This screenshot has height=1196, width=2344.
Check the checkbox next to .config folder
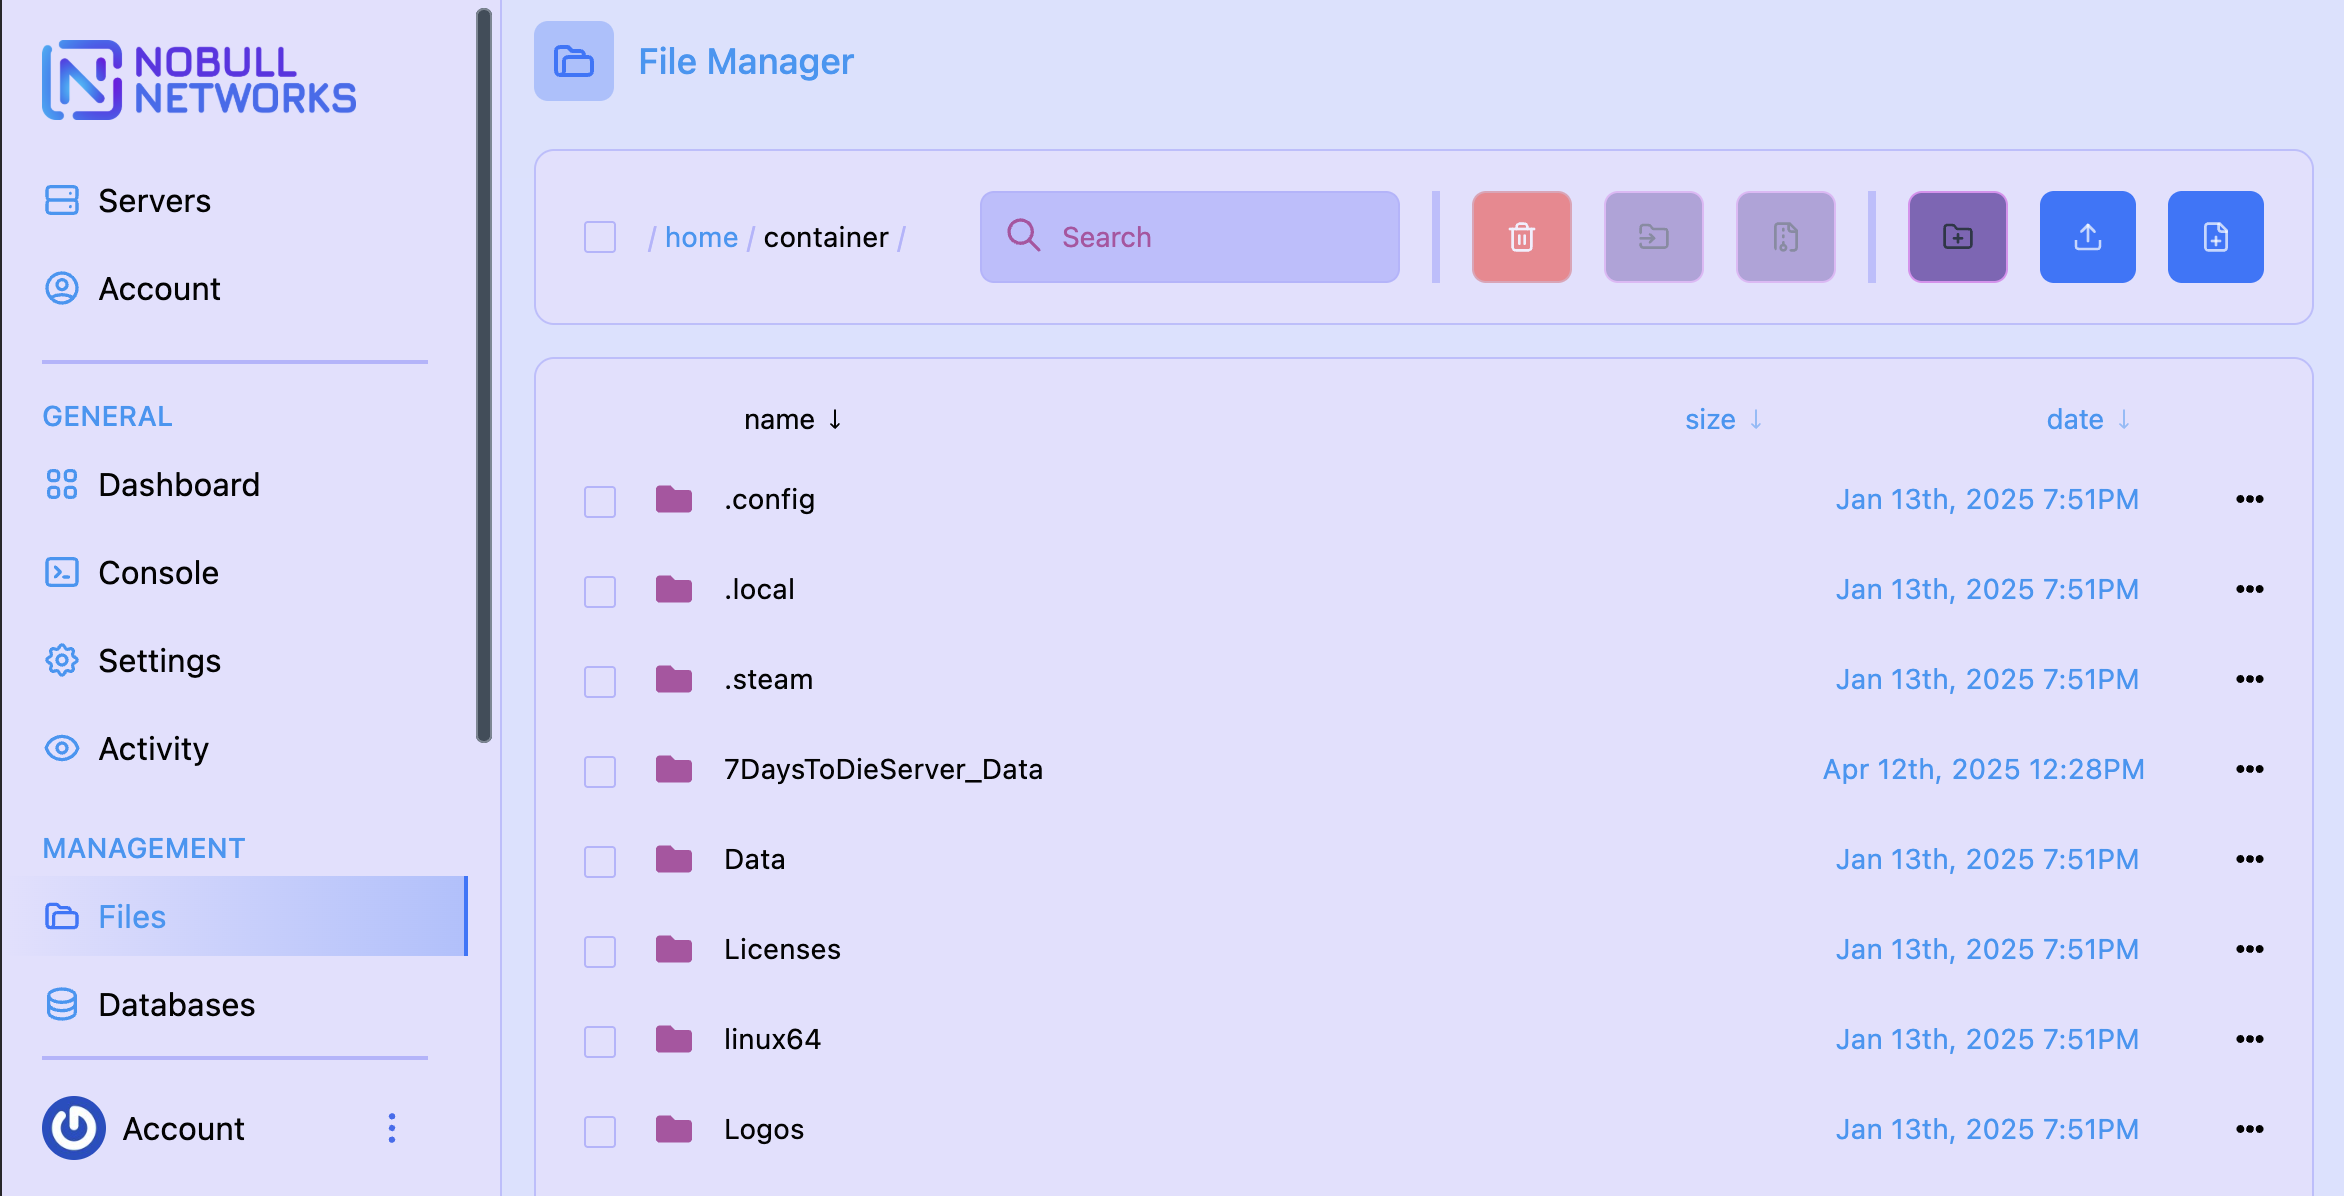pos(599,501)
